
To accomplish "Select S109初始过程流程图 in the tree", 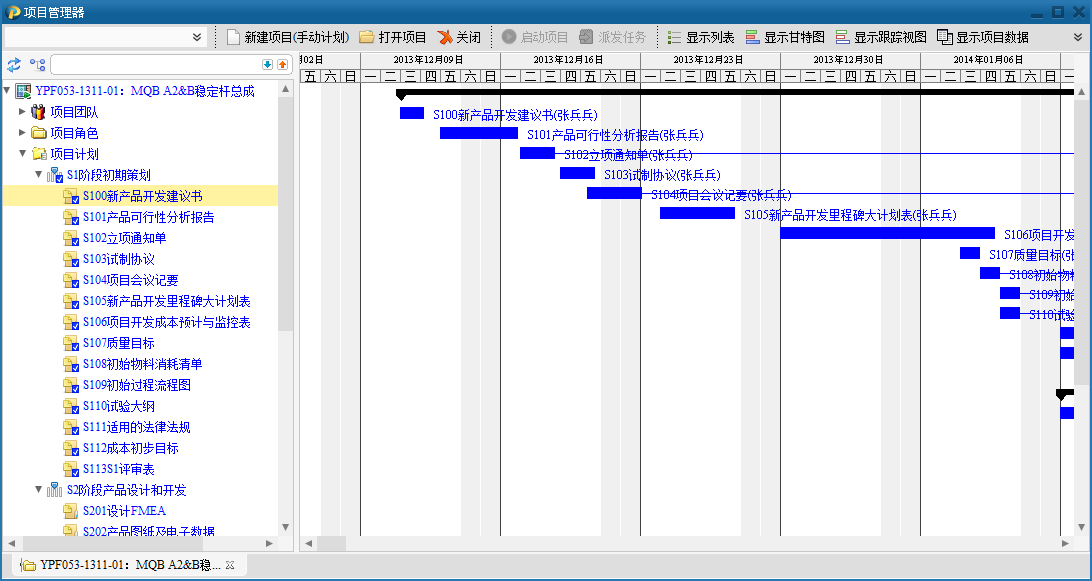I will [x=136, y=385].
